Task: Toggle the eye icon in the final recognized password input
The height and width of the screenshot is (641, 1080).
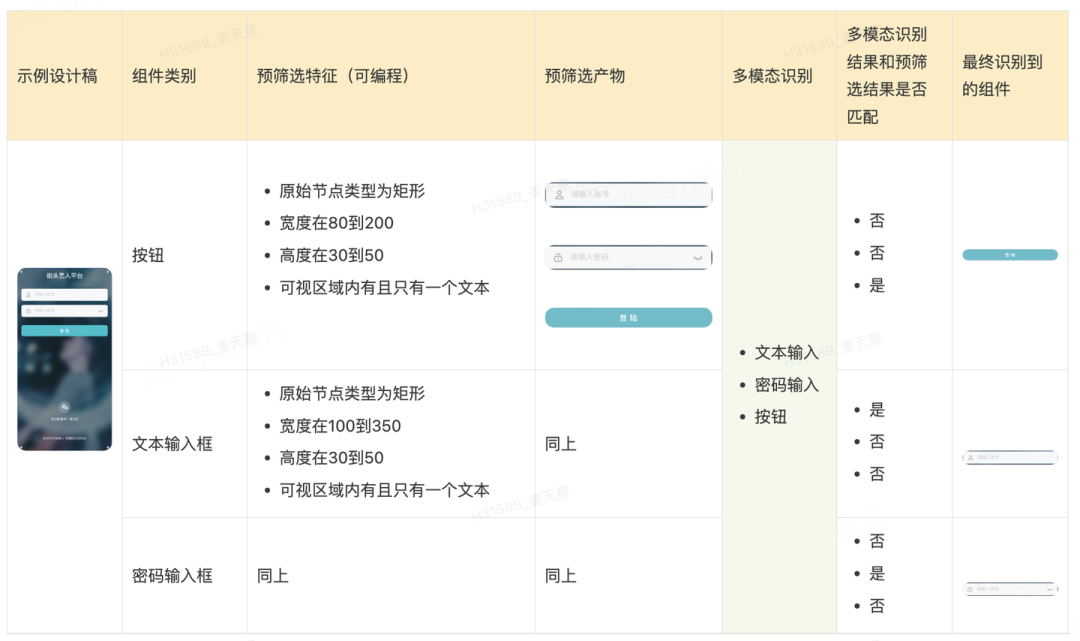Action: click(x=1048, y=590)
